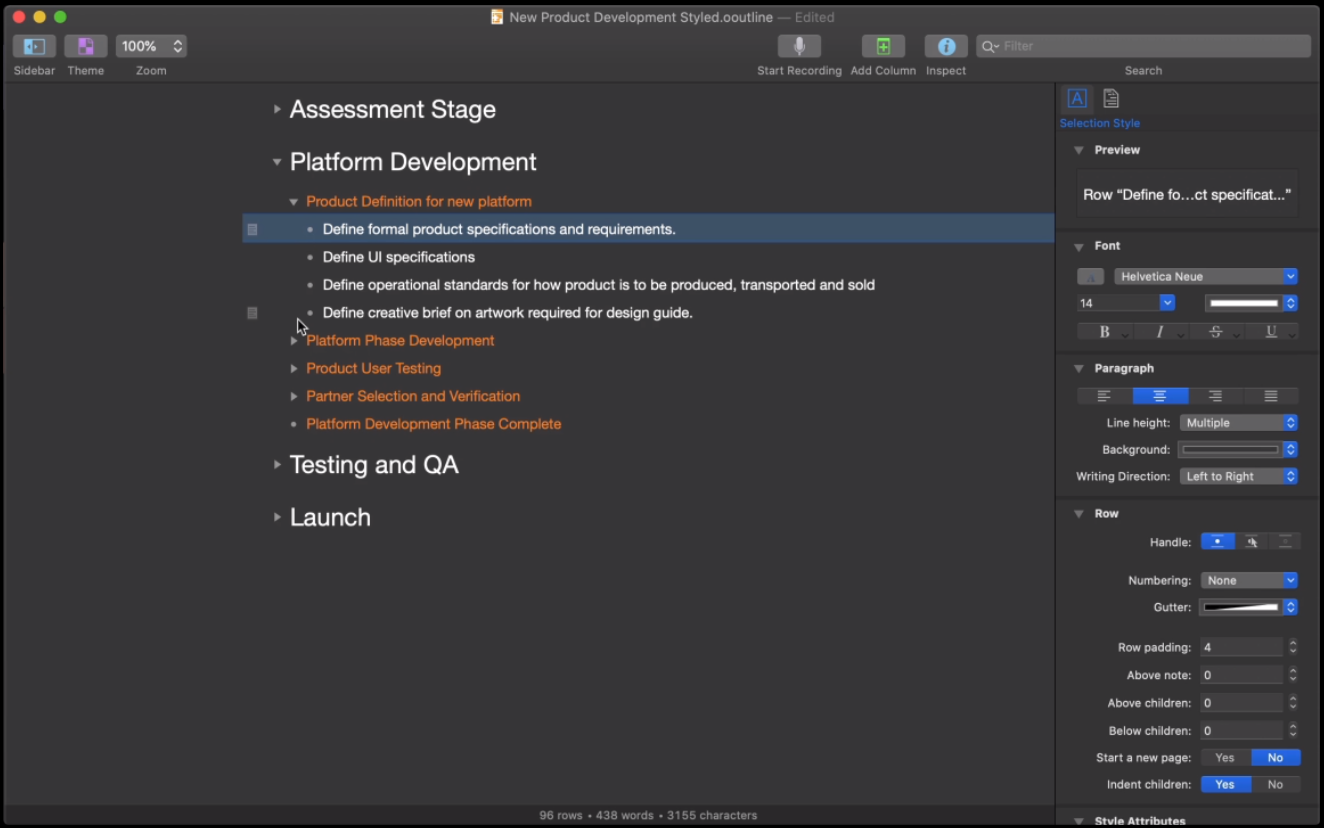Apply Underline to the selected row
This screenshot has width=1324, height=828.
point(1271,332)
